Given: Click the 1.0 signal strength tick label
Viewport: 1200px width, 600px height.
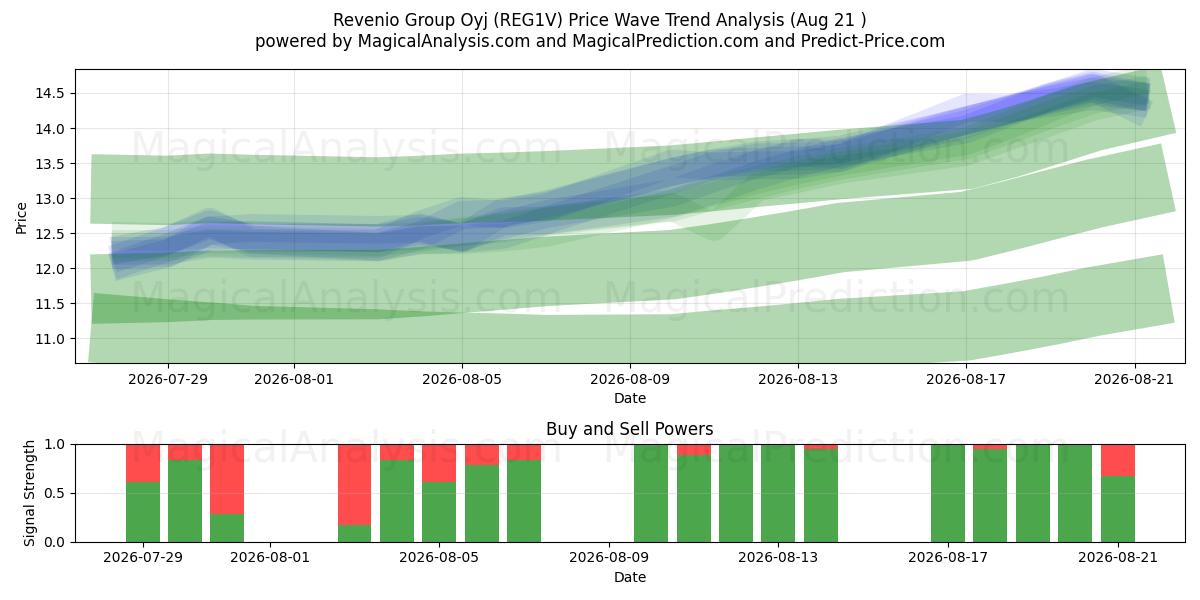Looking at the screenshot, I should click(56, 444).
